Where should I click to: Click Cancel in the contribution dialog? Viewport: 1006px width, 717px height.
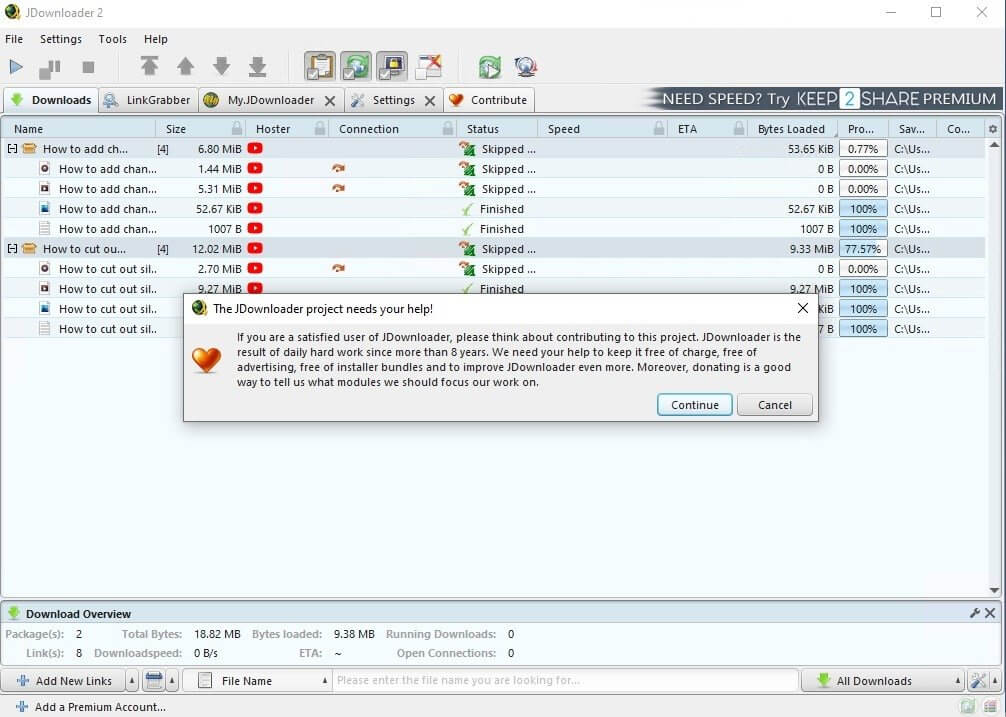tap(775, 405)
